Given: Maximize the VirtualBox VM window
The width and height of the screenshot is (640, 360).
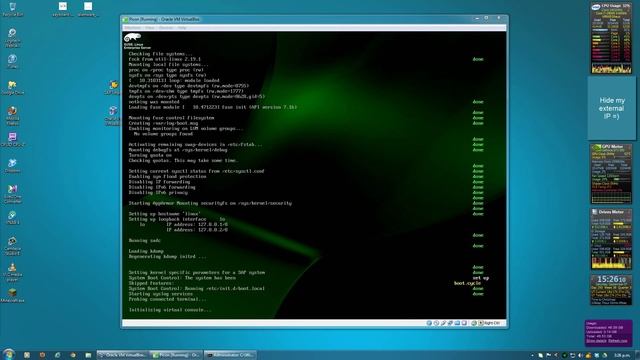Looking at the screenshot, I should (486, 19).
